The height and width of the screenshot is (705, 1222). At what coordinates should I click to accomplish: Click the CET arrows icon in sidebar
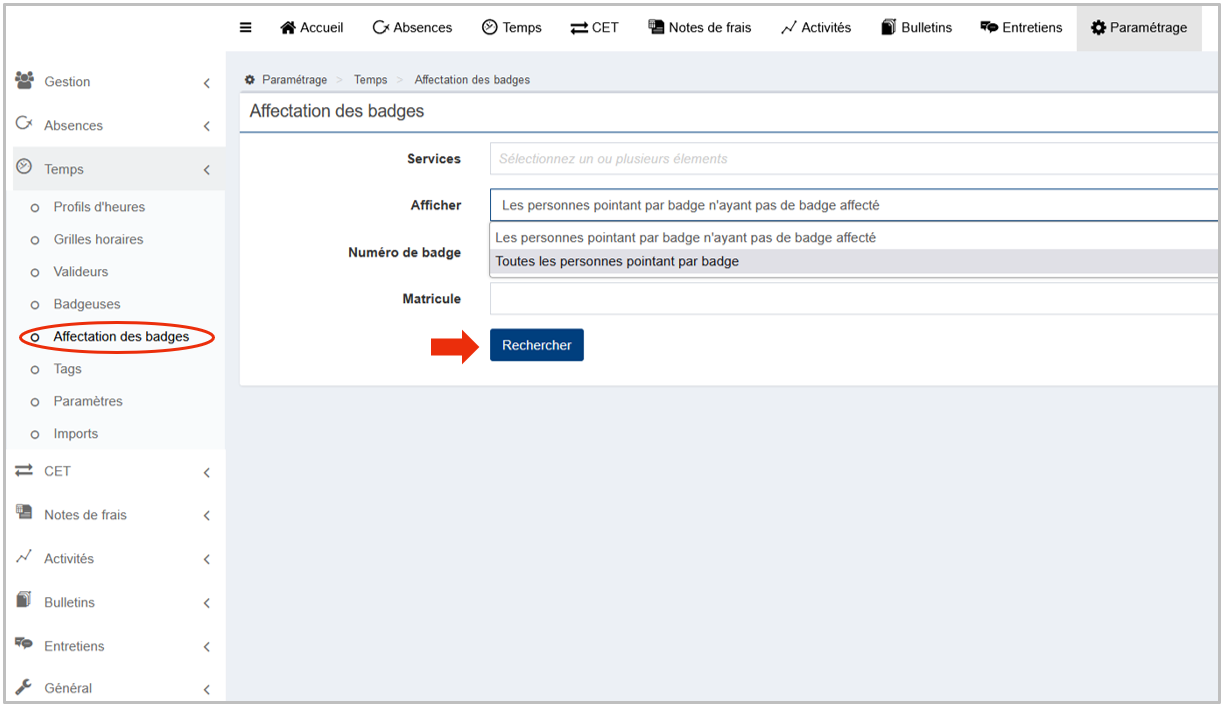pos(25,470)
